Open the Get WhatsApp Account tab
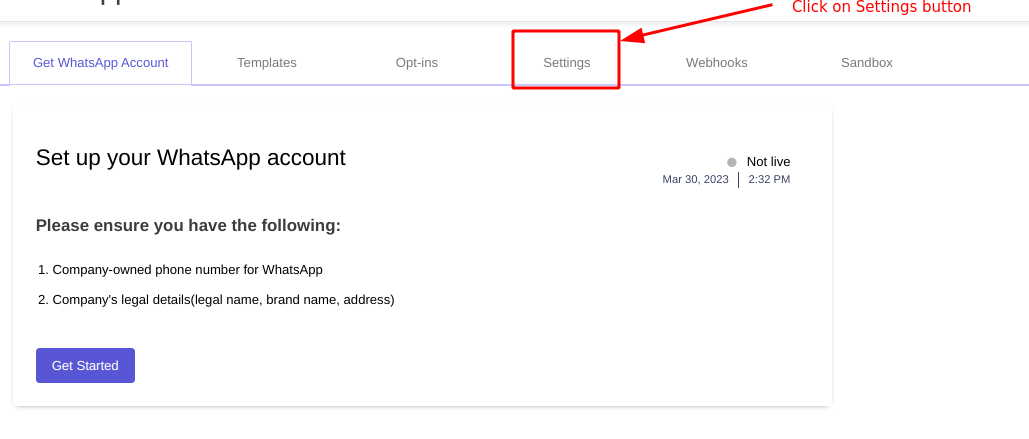Screen dimensions: 1029x439 coord(100,63)
